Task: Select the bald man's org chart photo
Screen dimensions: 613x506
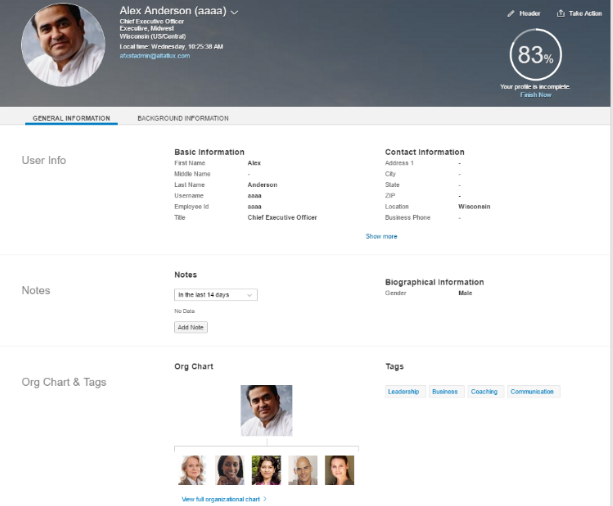Action: pos(303,470)
